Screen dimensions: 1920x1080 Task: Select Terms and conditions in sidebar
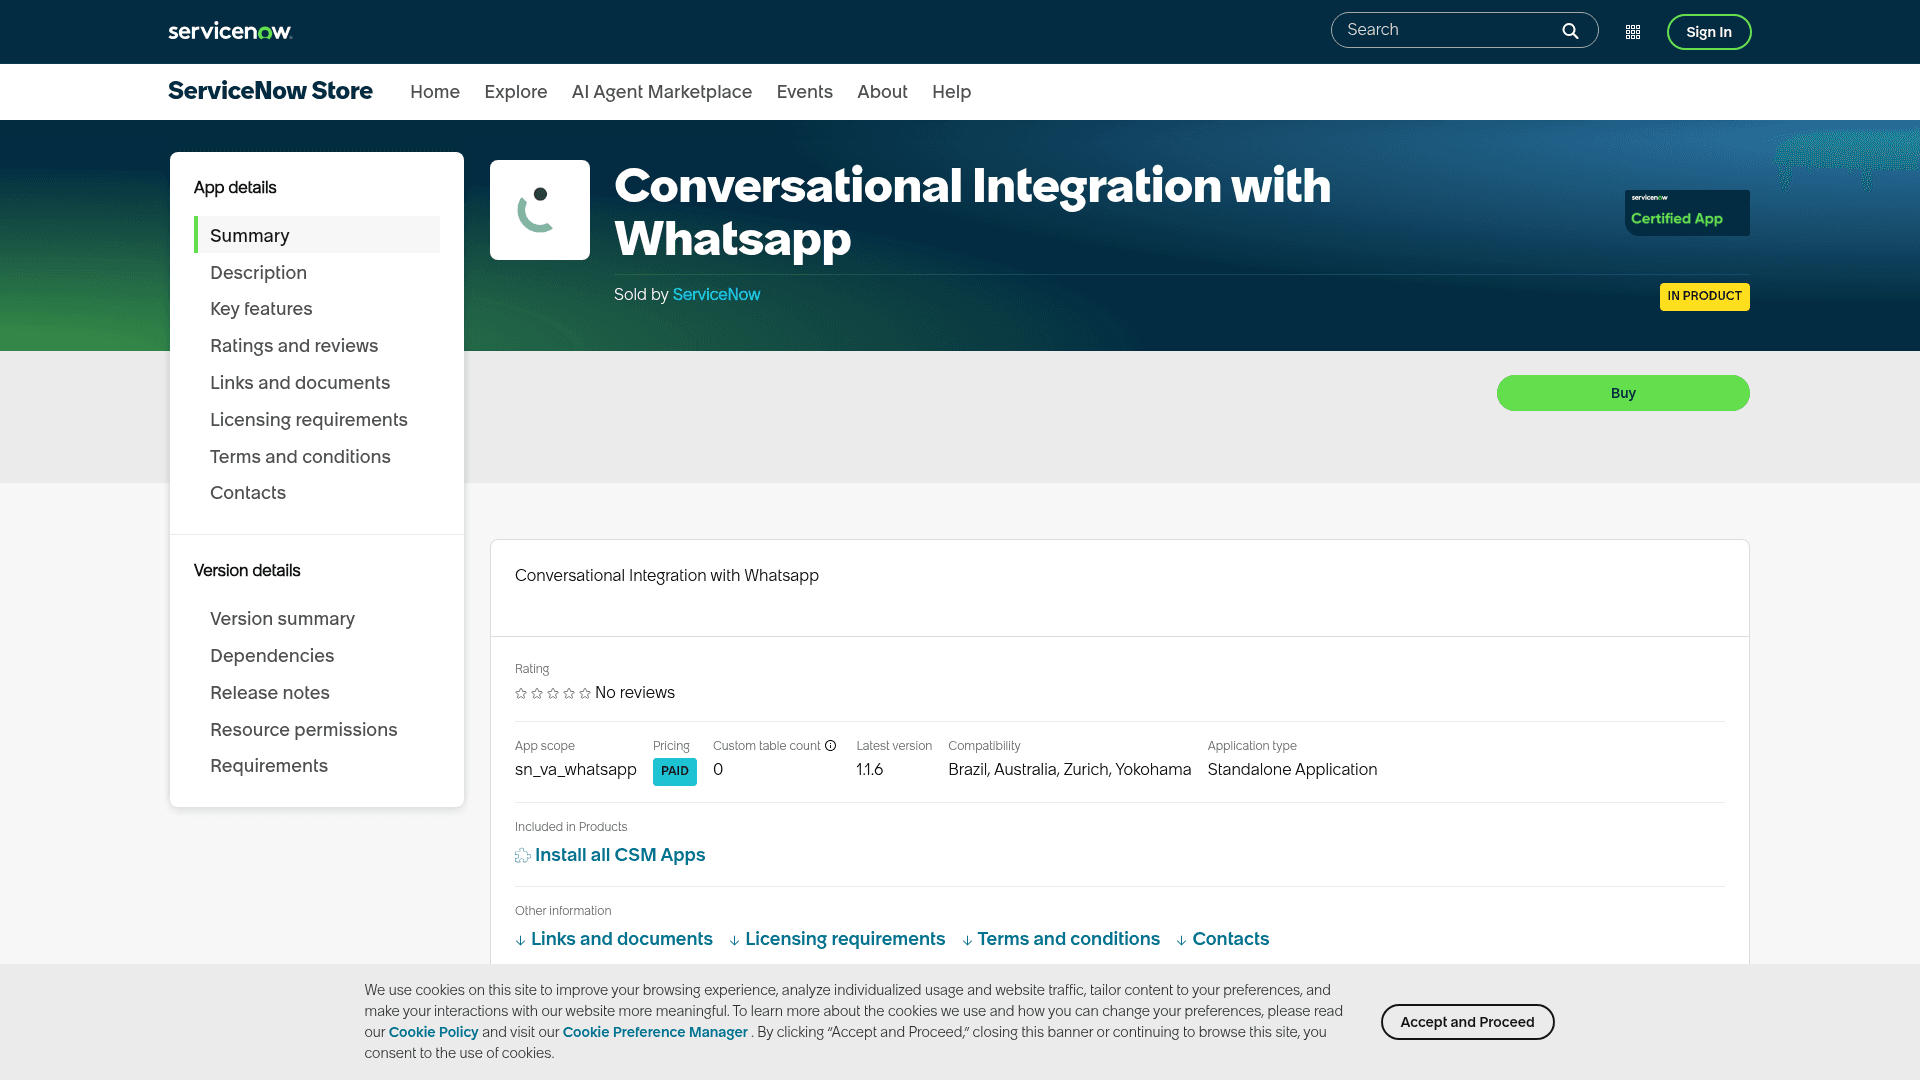(x=300, y=457)
